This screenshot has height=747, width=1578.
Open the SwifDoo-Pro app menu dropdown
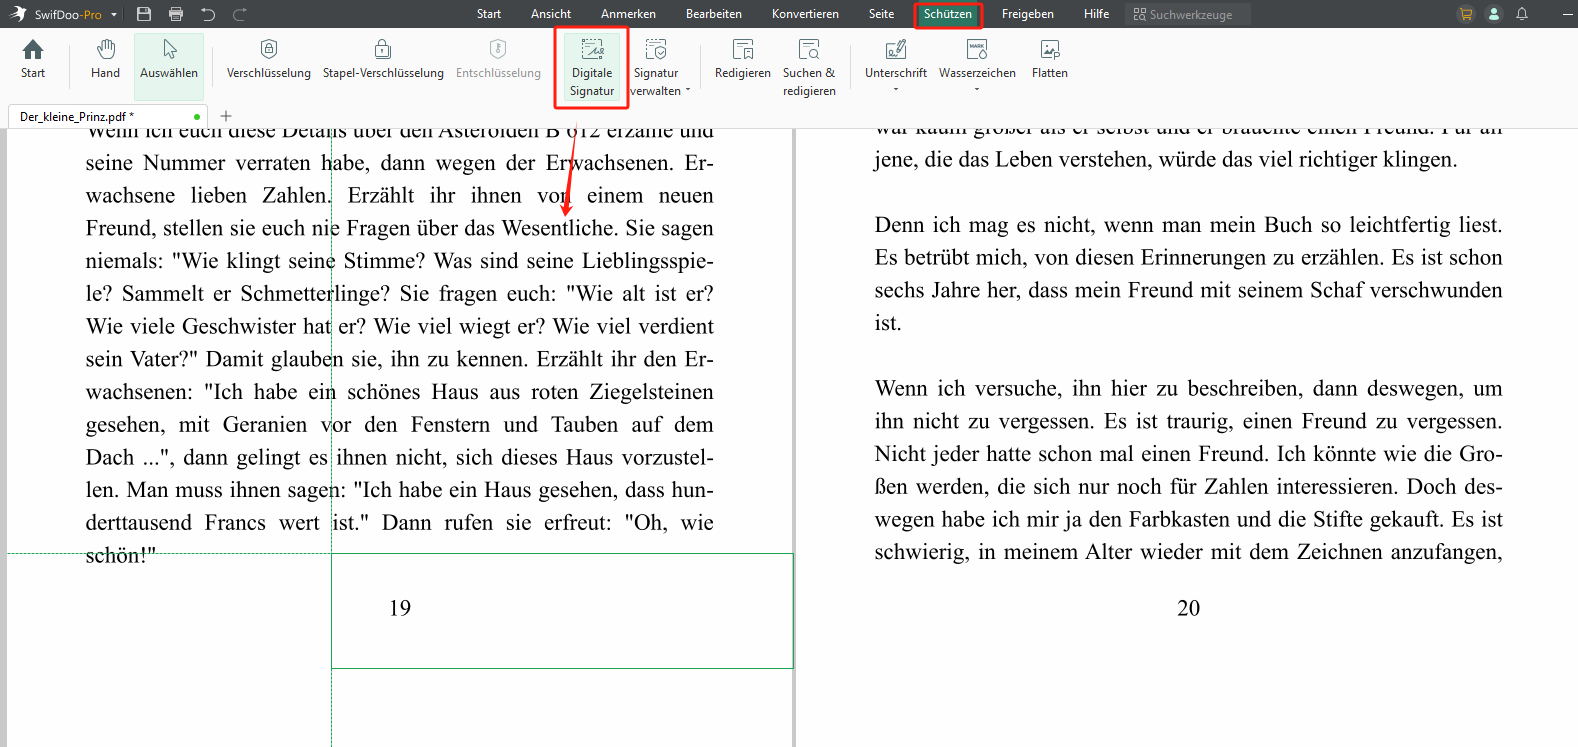[114, 15]
